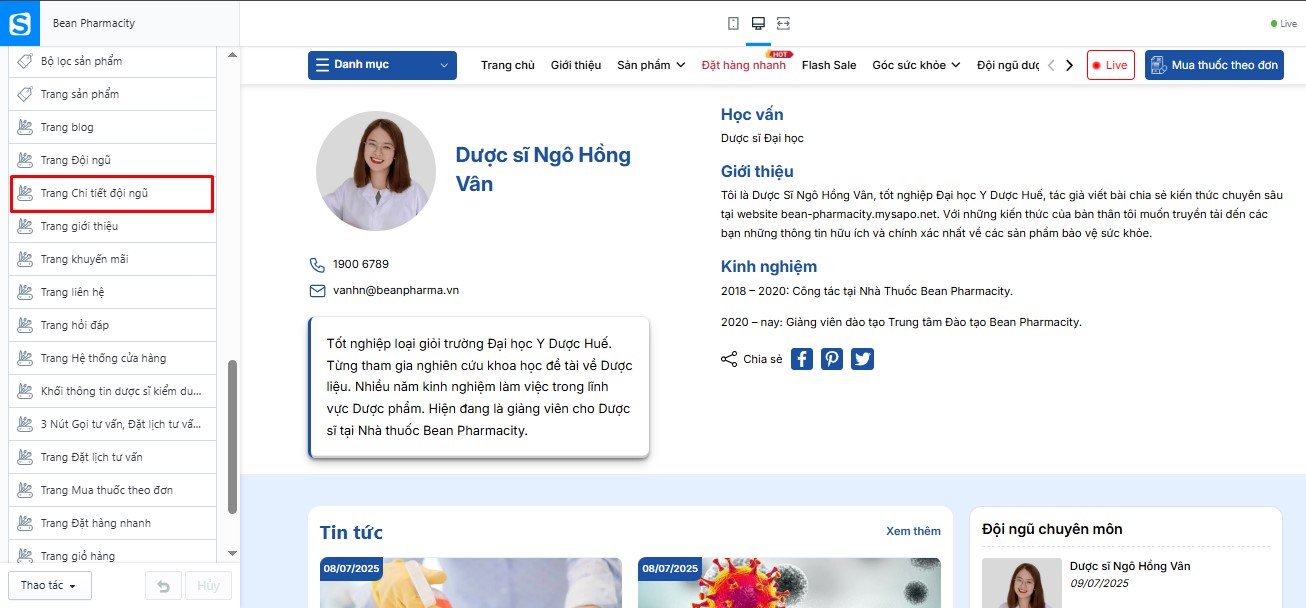Click the red dot in Live button
The image size is (1306, 608).
(x=1097, y=65)
